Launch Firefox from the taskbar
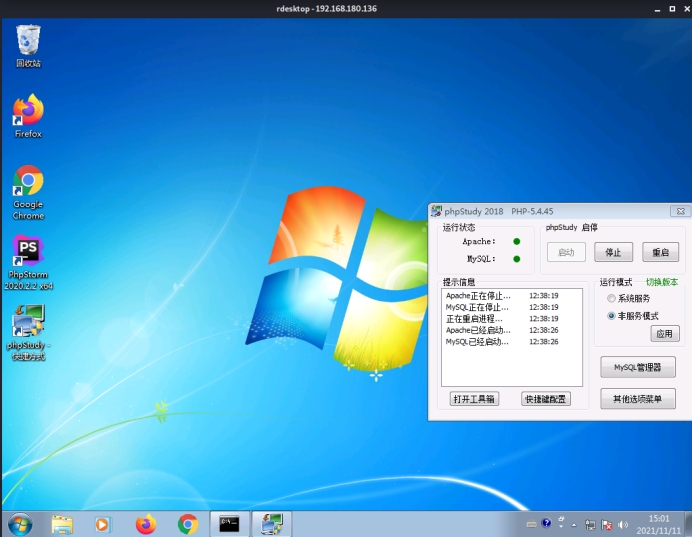Image resolution: width=692 pixels, height=537 pixels. (x=146, y=525)
